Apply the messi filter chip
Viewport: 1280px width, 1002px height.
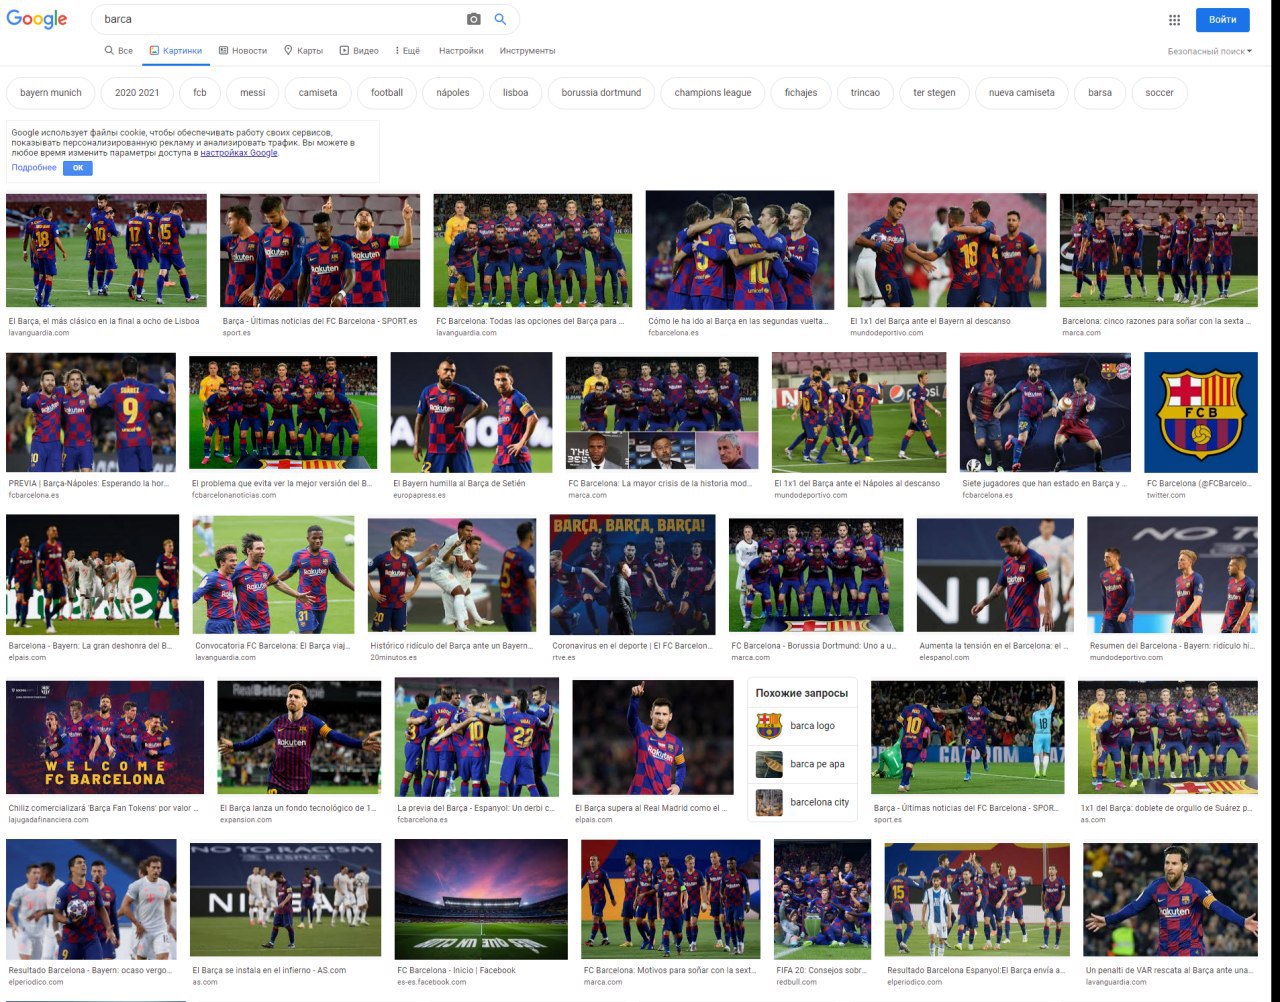point(253,93)
